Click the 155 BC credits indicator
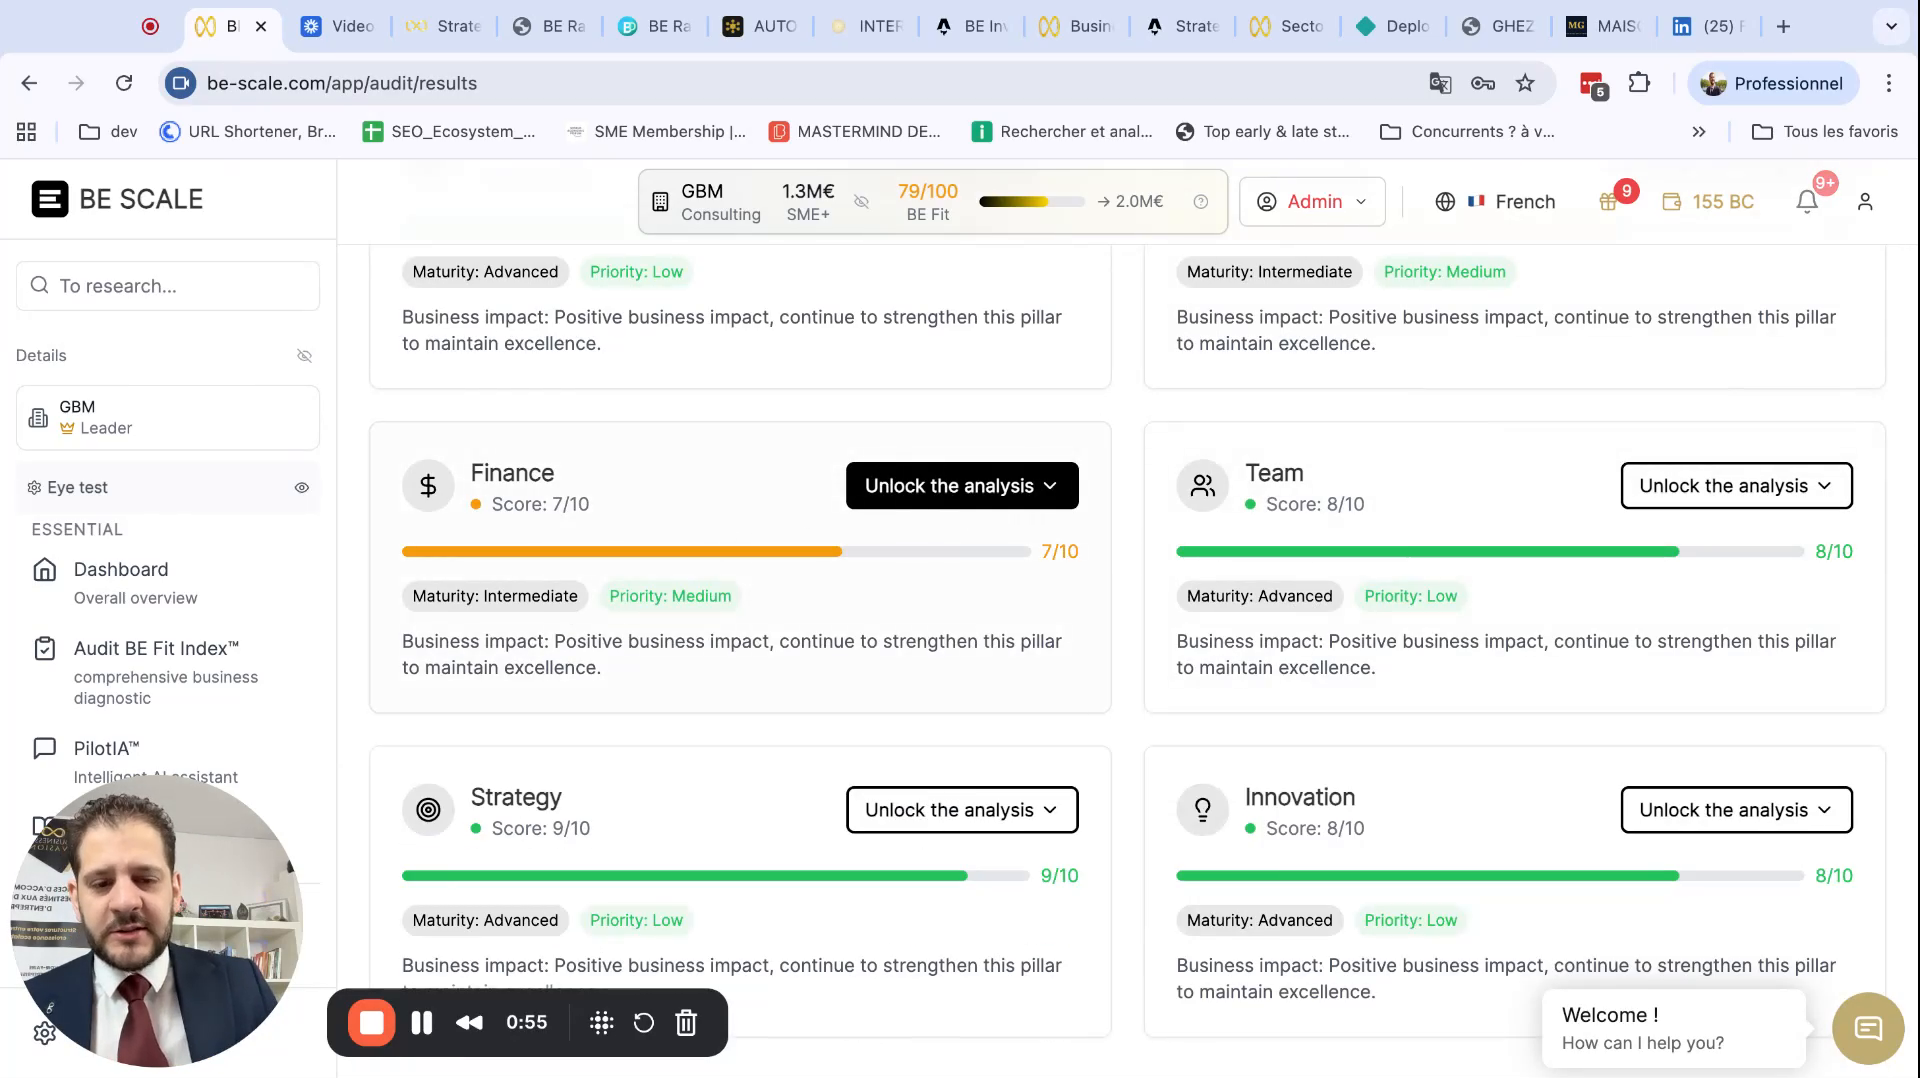The image size is (1920, 1078). 1709,201
